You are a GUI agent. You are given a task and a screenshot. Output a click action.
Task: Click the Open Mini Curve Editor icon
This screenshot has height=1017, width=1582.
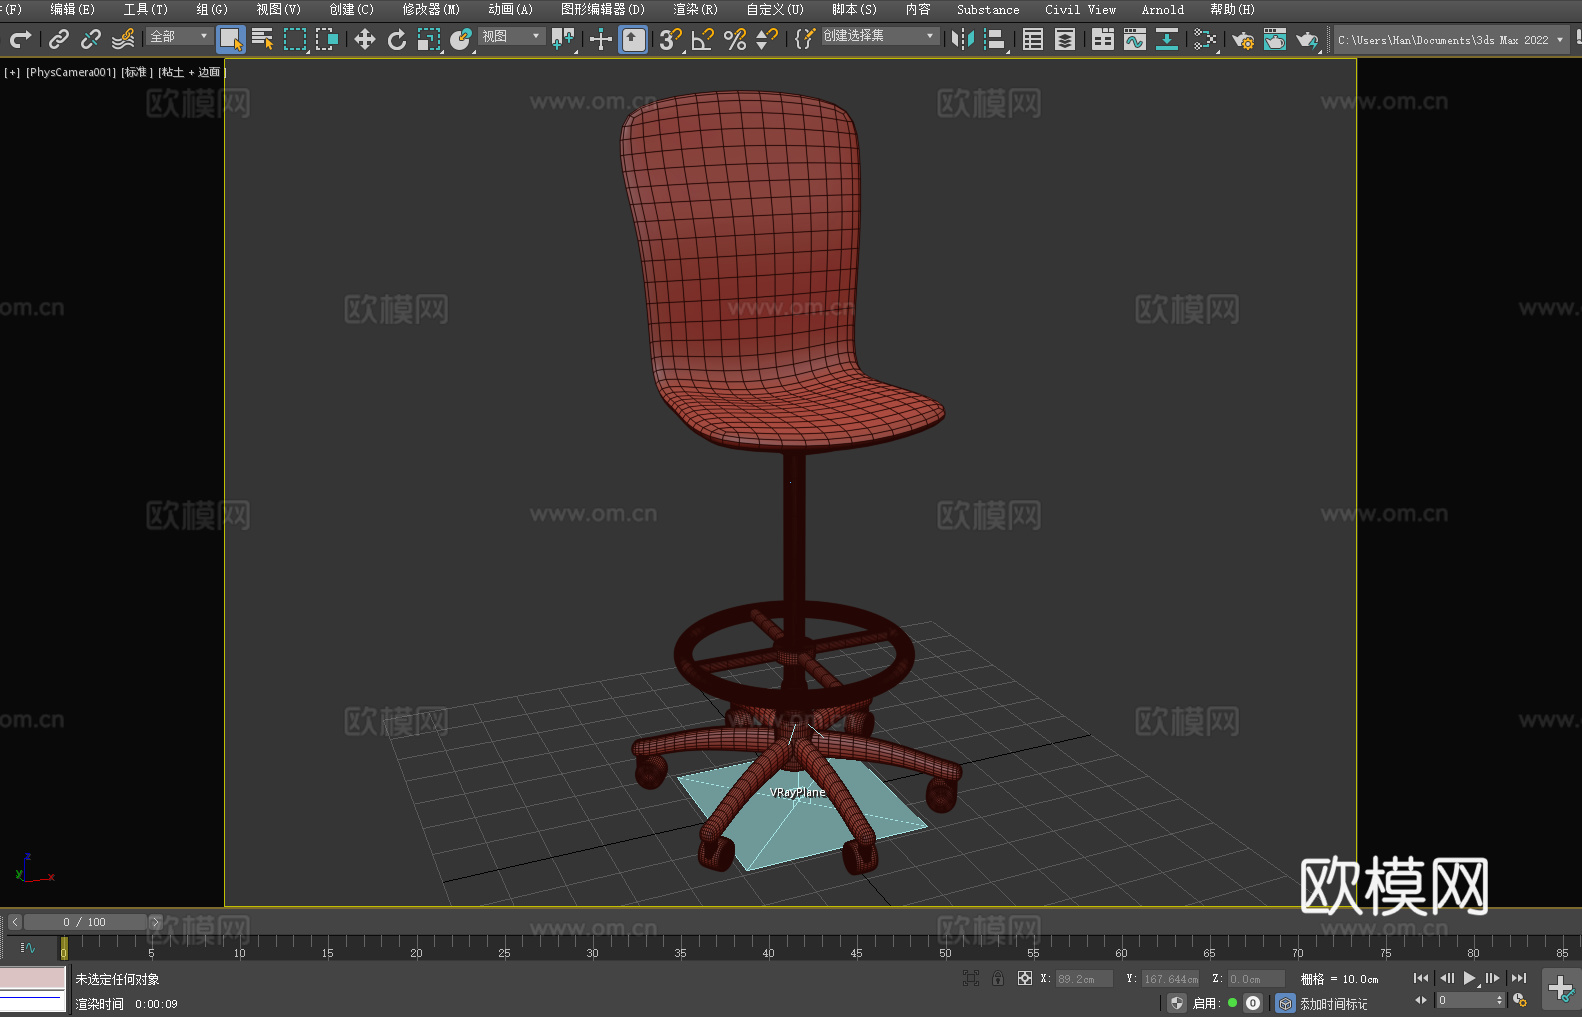coord(27,947)
